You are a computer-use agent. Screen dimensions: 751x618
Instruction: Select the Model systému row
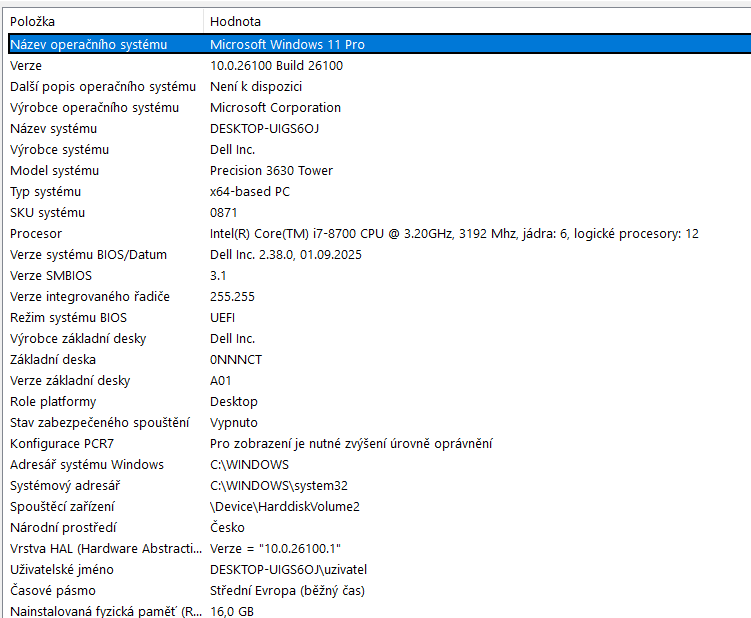pyautogui.click(x=379, y=171)
